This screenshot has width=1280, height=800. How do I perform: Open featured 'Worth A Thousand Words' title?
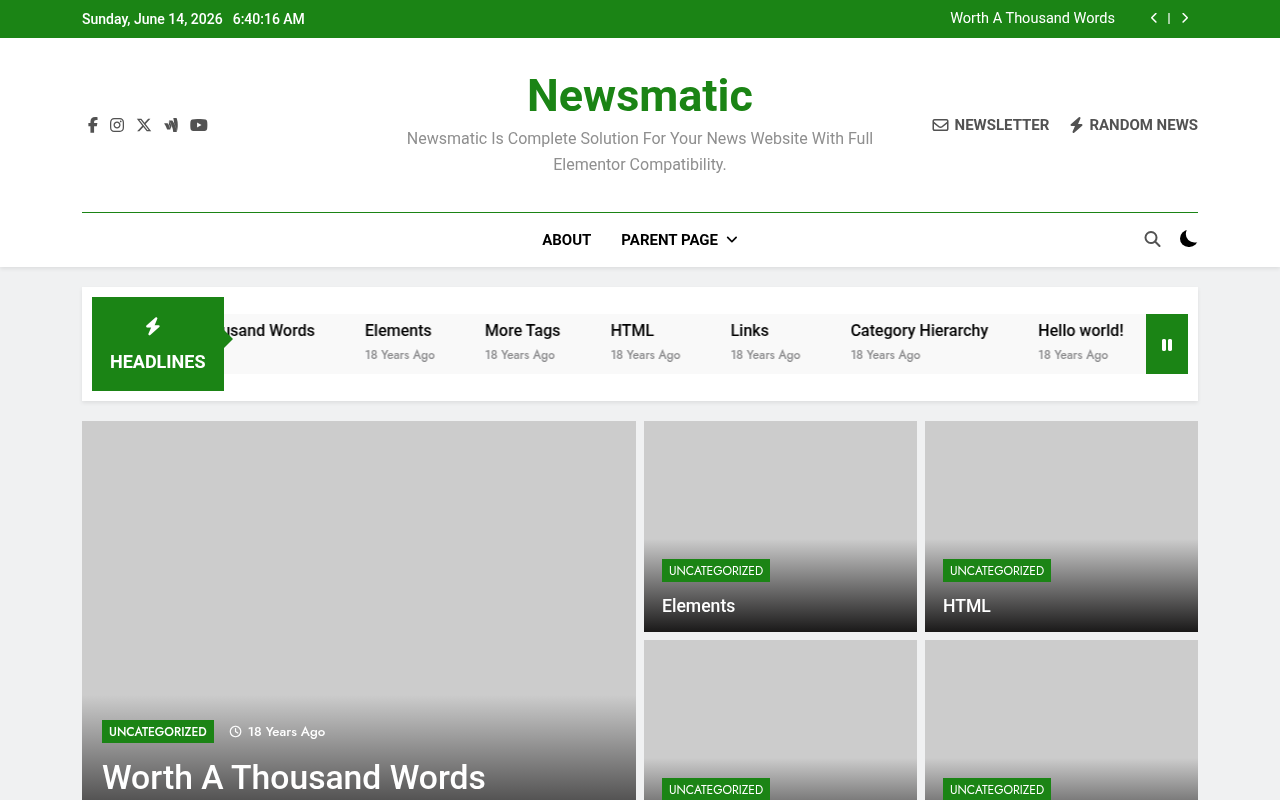click(294, 777)
